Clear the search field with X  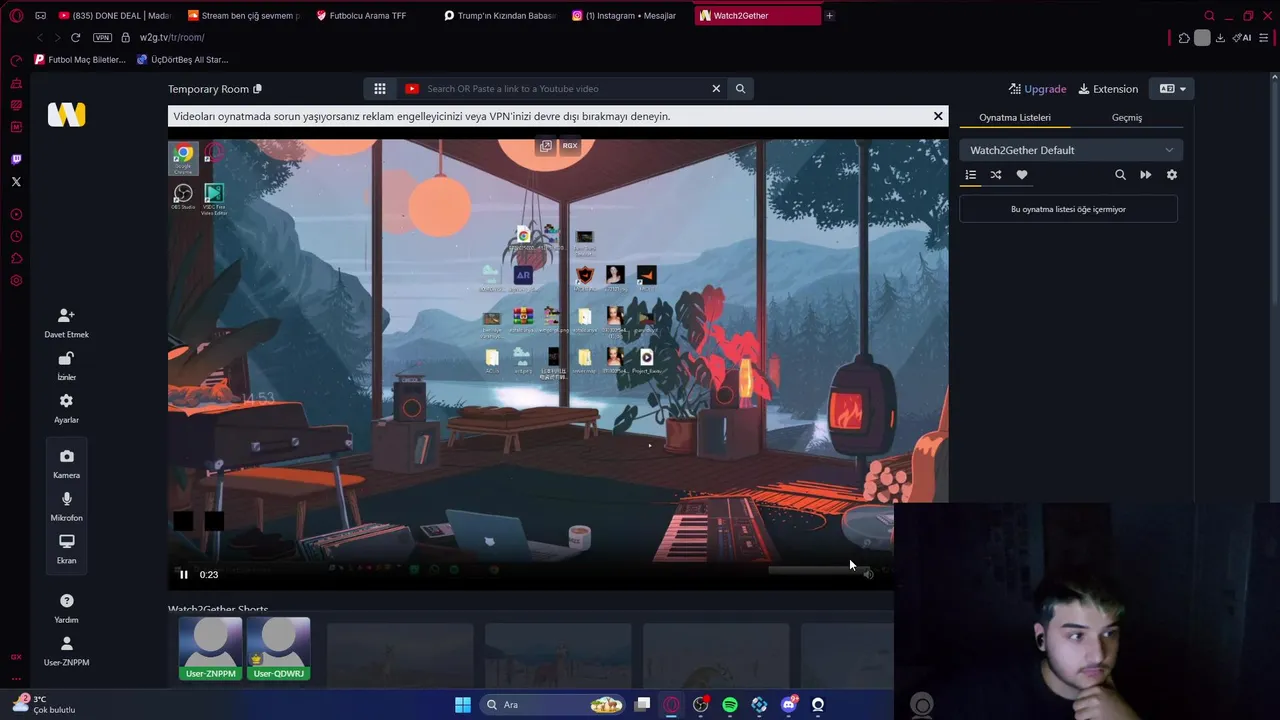tap(716, 89)
